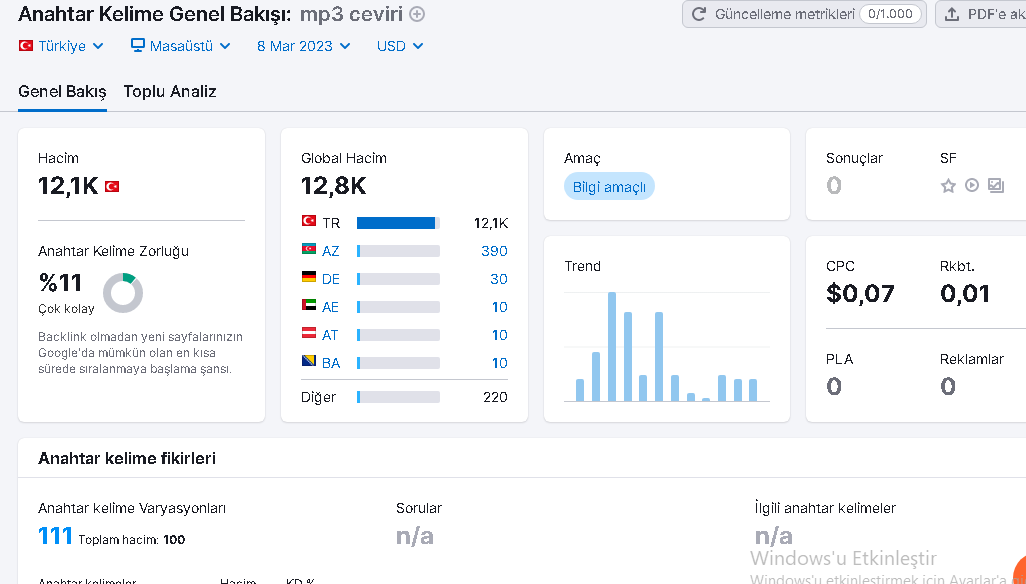Switch to the Genel Bakış tab
Screen dimensions: 1026x584
62,92
